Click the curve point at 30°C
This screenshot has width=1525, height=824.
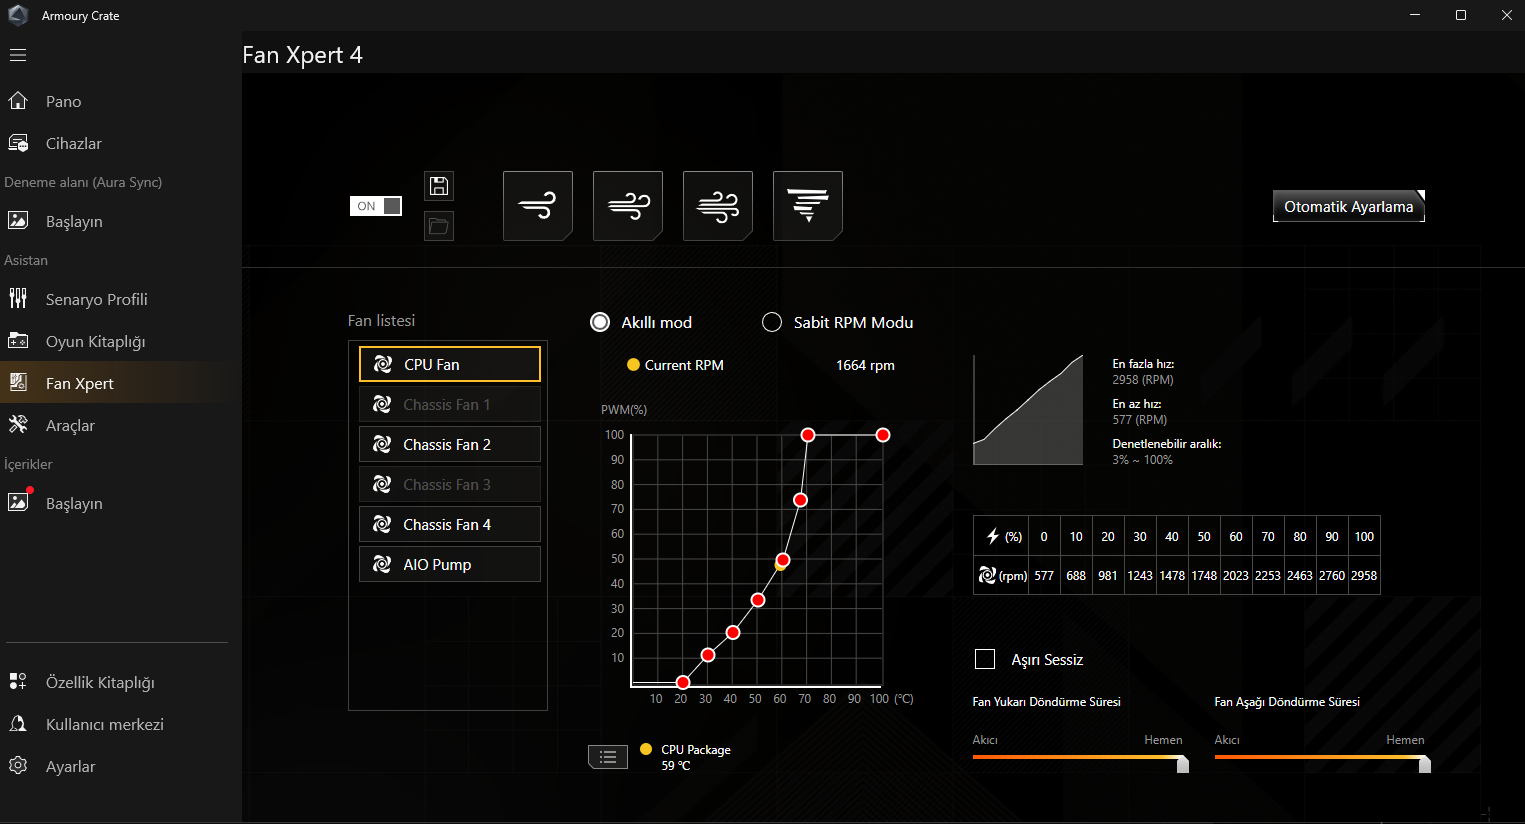(708, 655)
